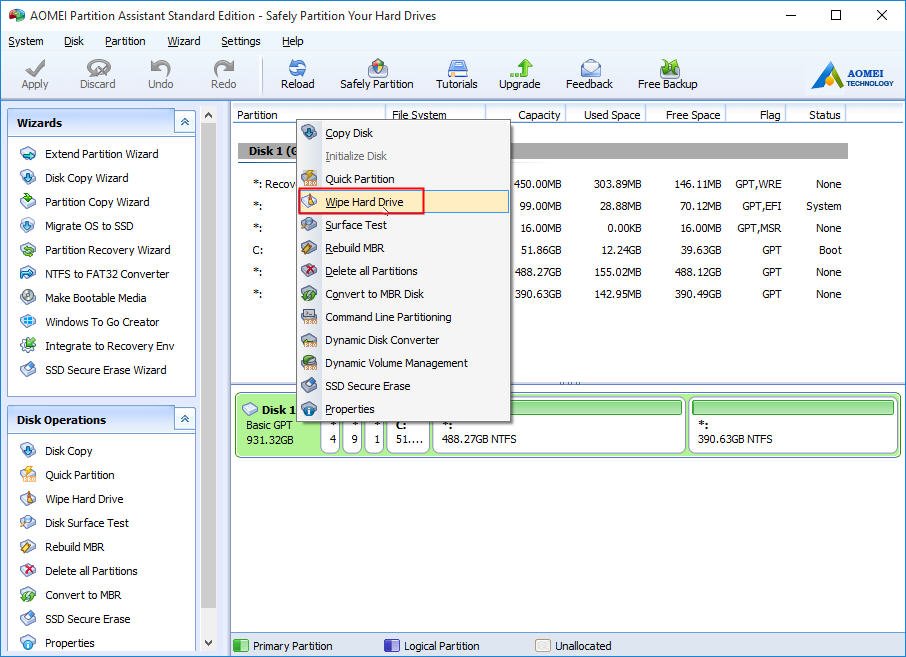This screenshot has width=906, height=657.
Task: Click the sidebar scroll up arrow
Action: [x=209, y=116]
